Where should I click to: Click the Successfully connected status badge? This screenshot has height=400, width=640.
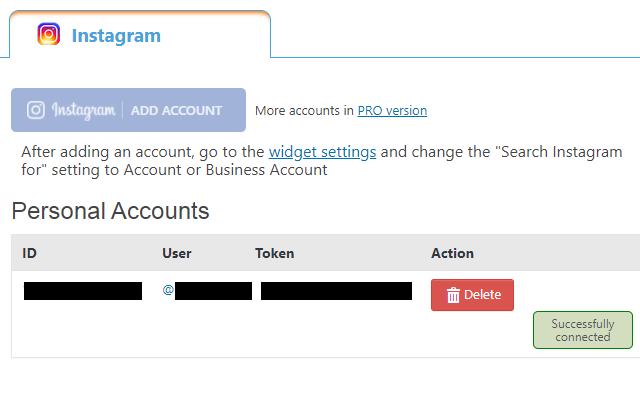coord(582,331)
